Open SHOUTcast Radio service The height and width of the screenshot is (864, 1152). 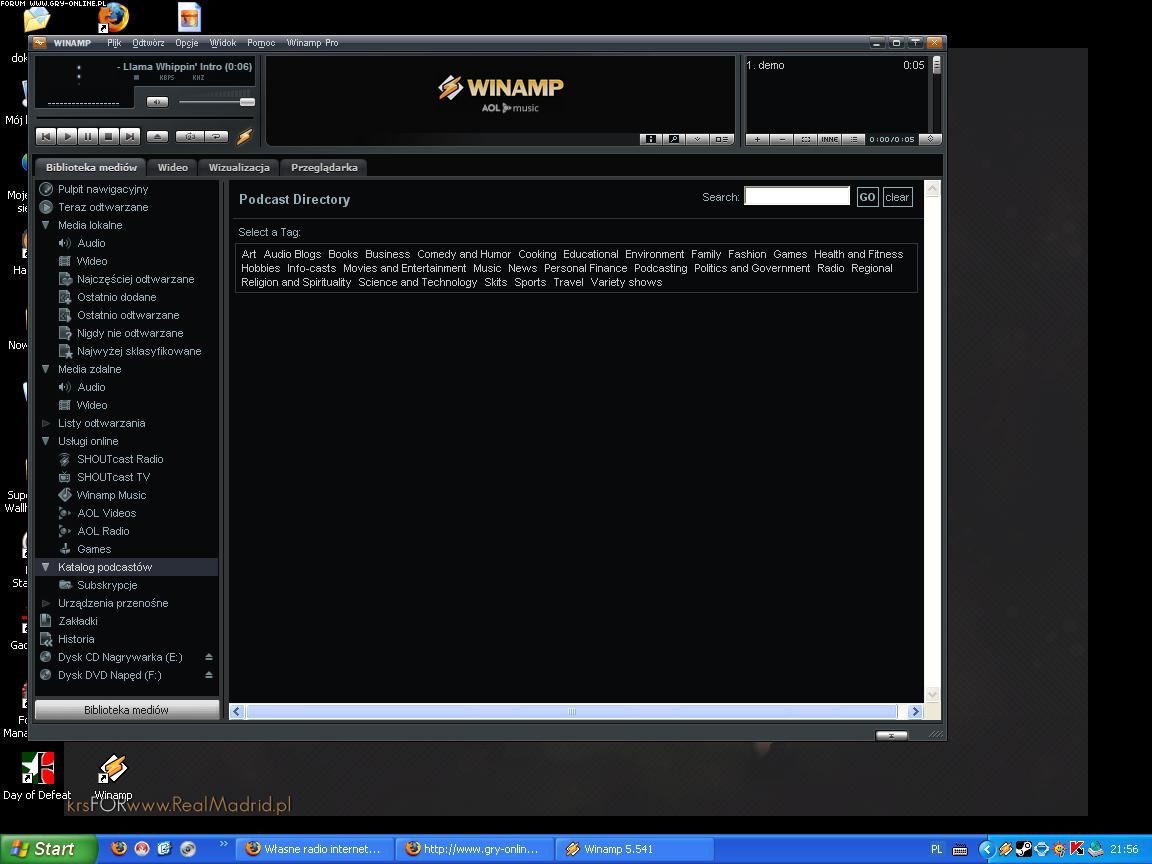tap(120, 459)
